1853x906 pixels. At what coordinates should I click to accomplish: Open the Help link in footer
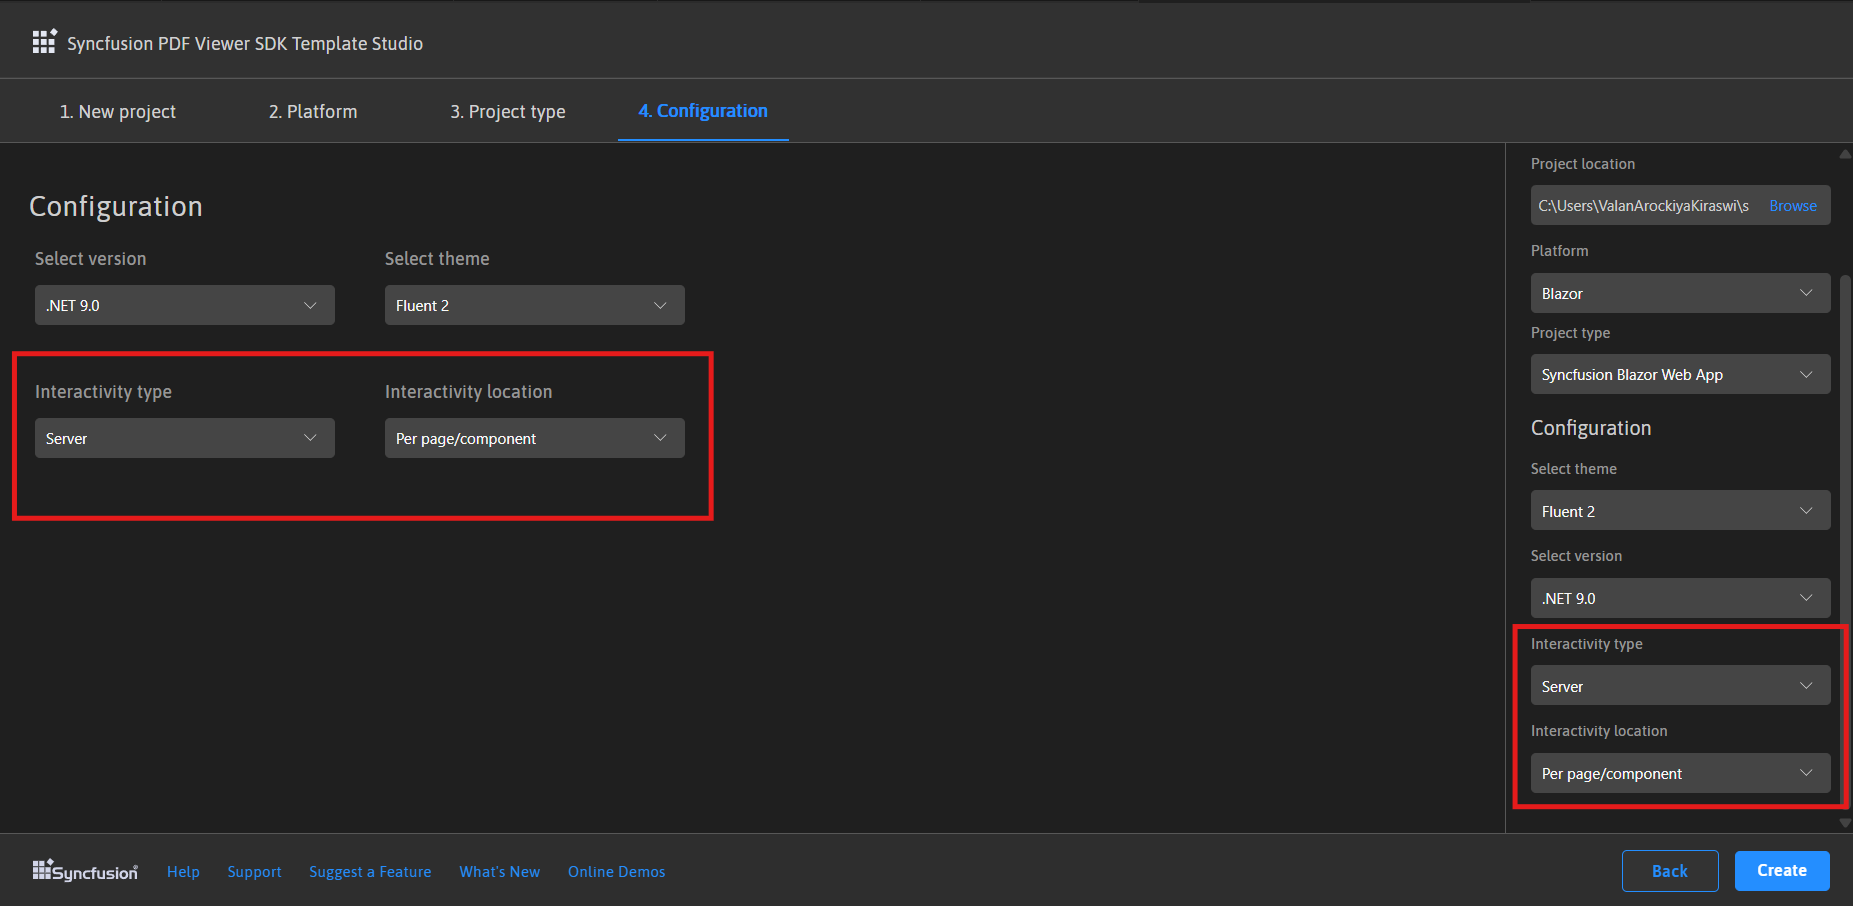click(x=183, y=872)
